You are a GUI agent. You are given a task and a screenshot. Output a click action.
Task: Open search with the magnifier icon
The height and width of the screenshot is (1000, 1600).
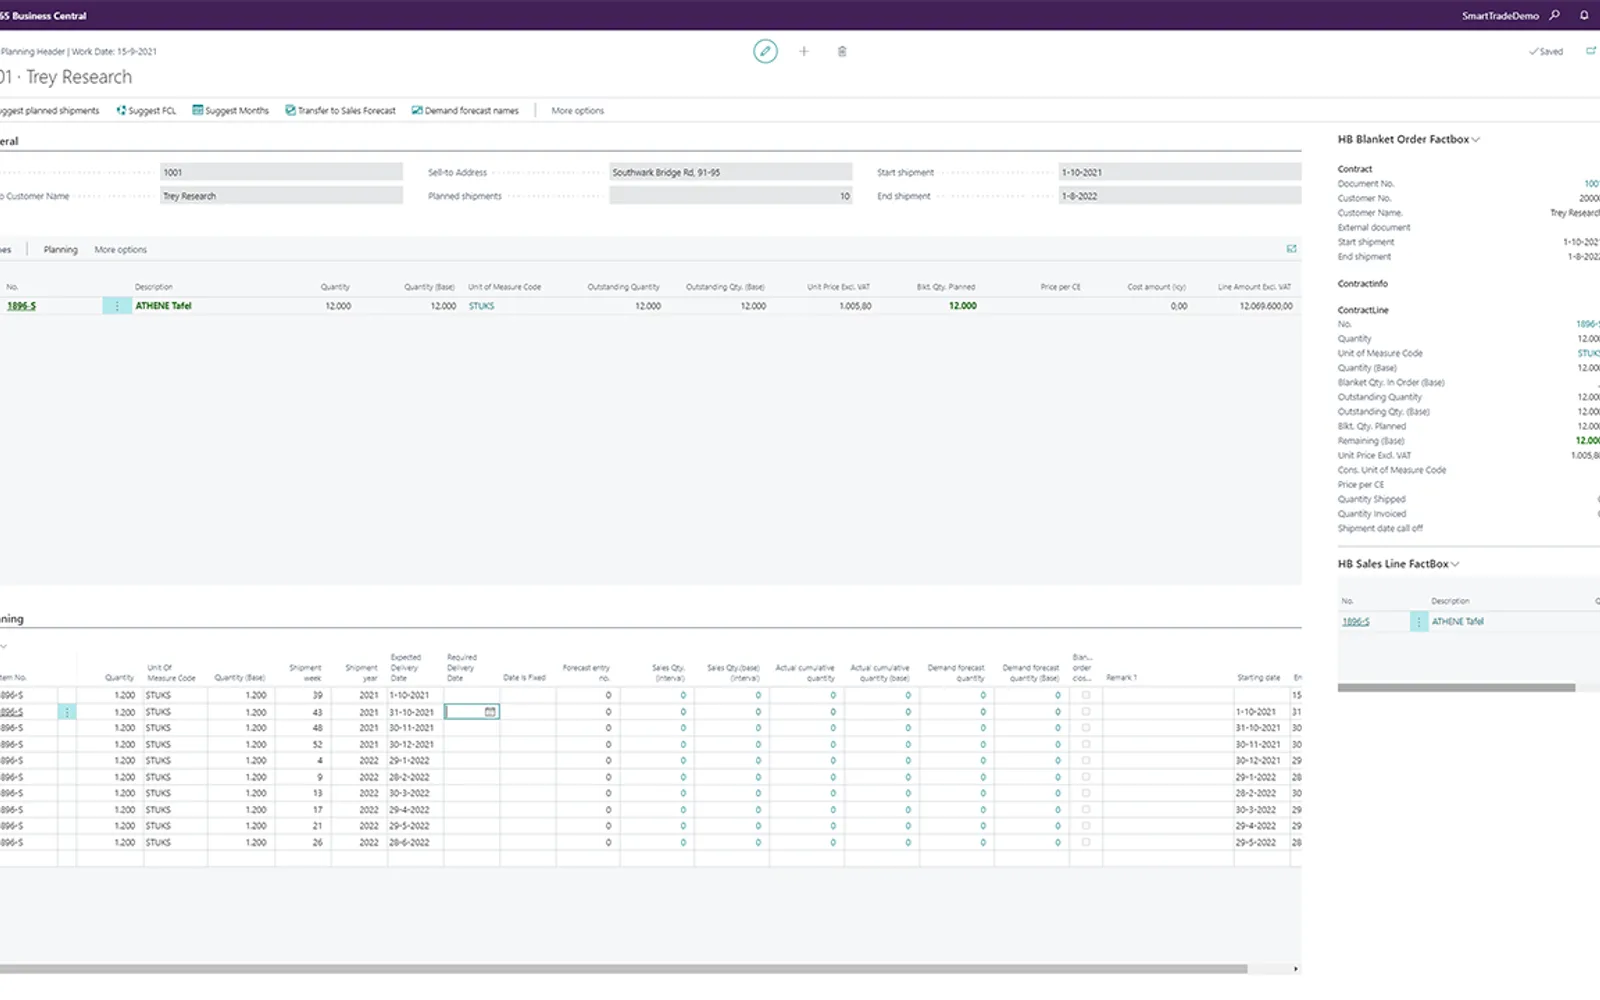point(1554,15)
